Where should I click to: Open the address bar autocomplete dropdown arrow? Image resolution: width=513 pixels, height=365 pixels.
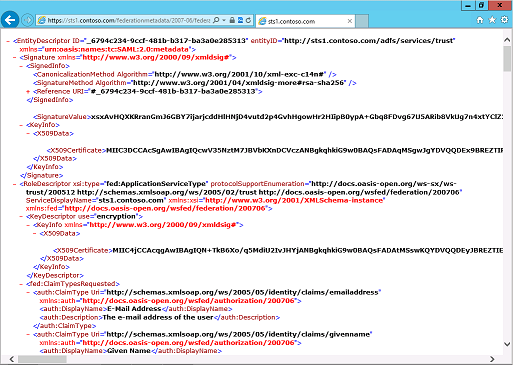[224, 20]
